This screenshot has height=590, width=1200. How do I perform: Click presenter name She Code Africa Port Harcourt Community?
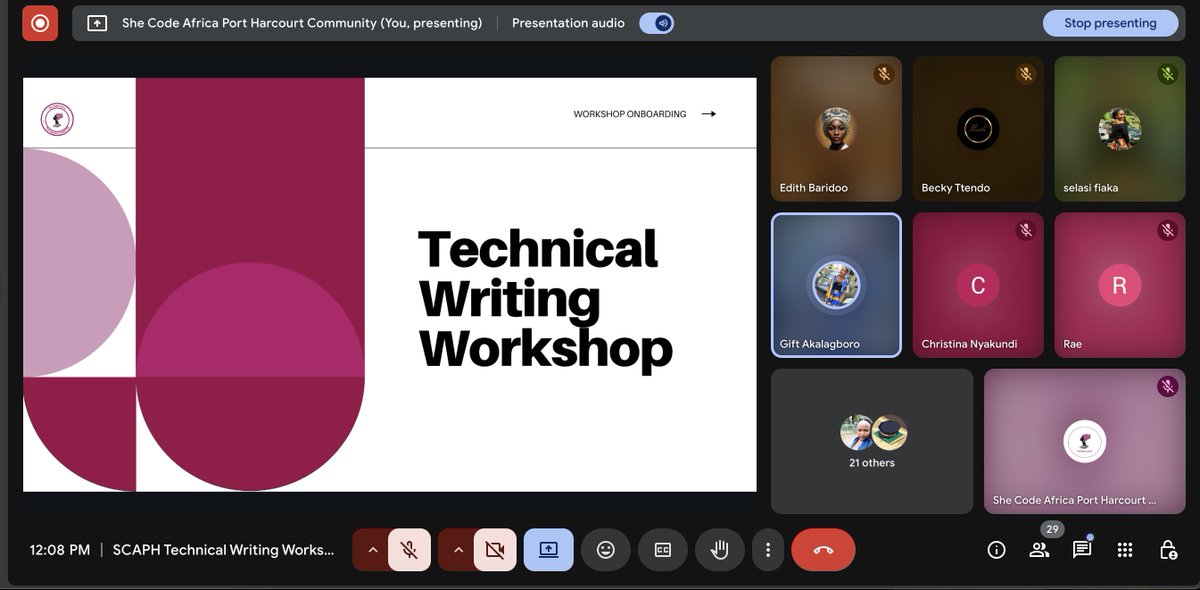click(302, 23)
